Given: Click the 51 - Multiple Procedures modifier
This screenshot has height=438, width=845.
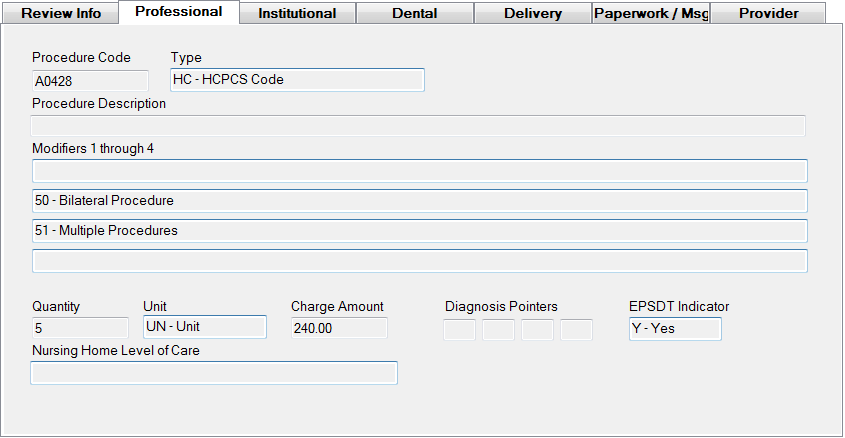Looking at the screenshot, I should [419, 231].
